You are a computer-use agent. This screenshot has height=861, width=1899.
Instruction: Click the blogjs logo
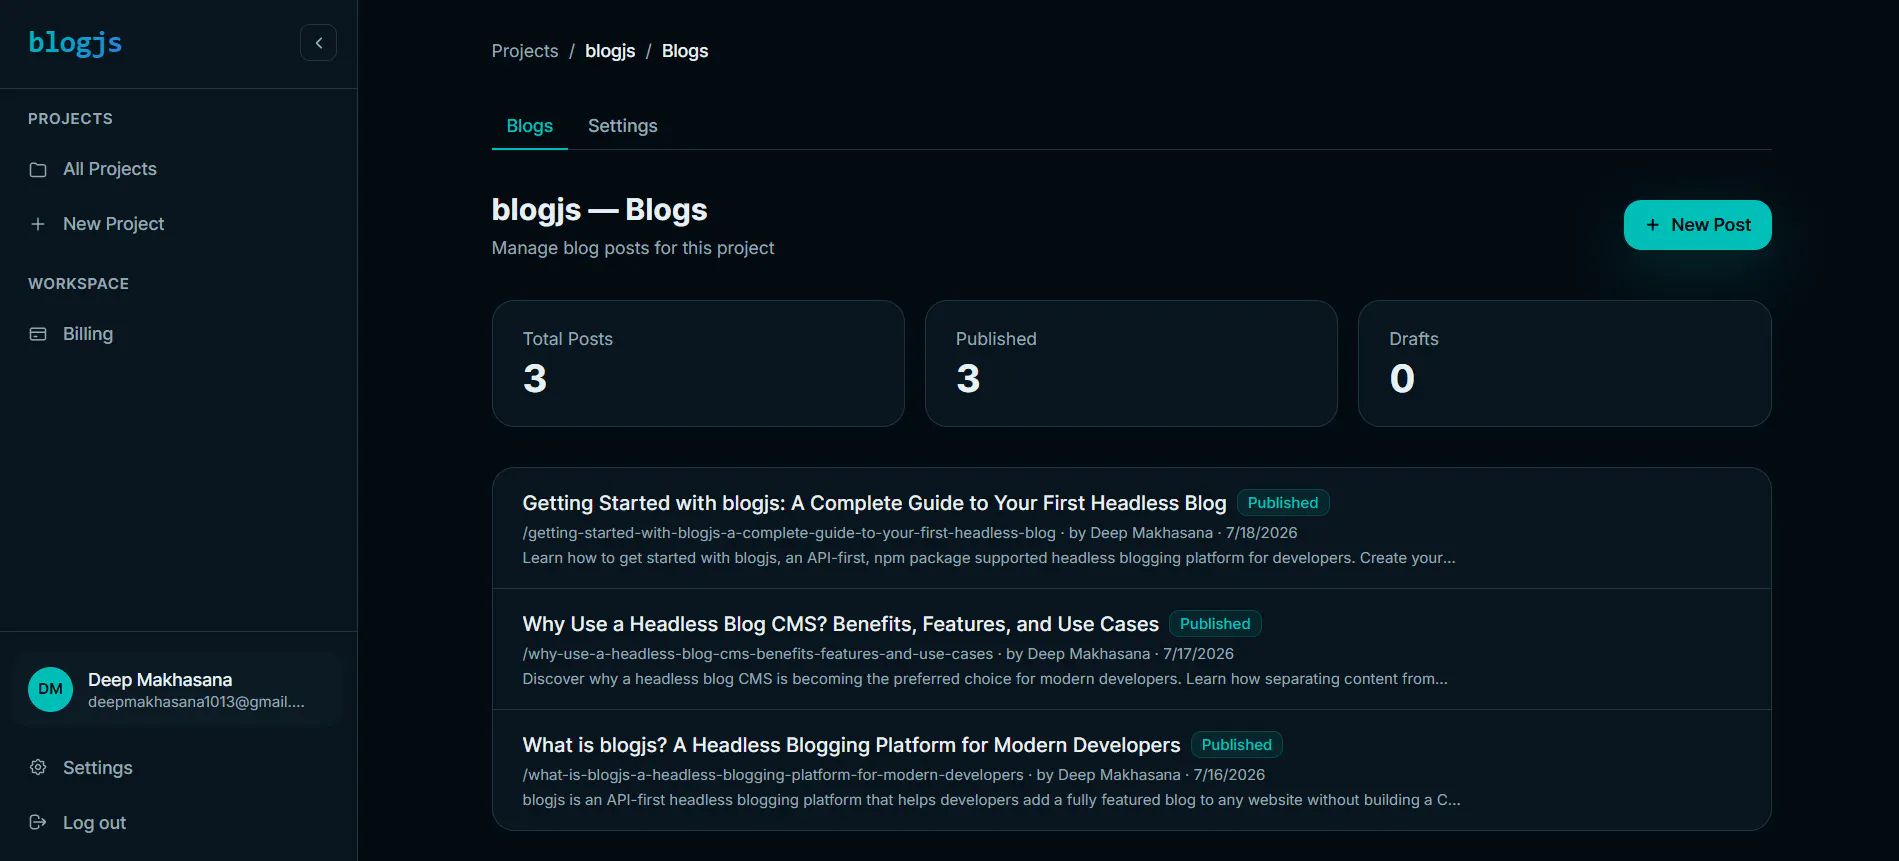[x=75, y=43]
